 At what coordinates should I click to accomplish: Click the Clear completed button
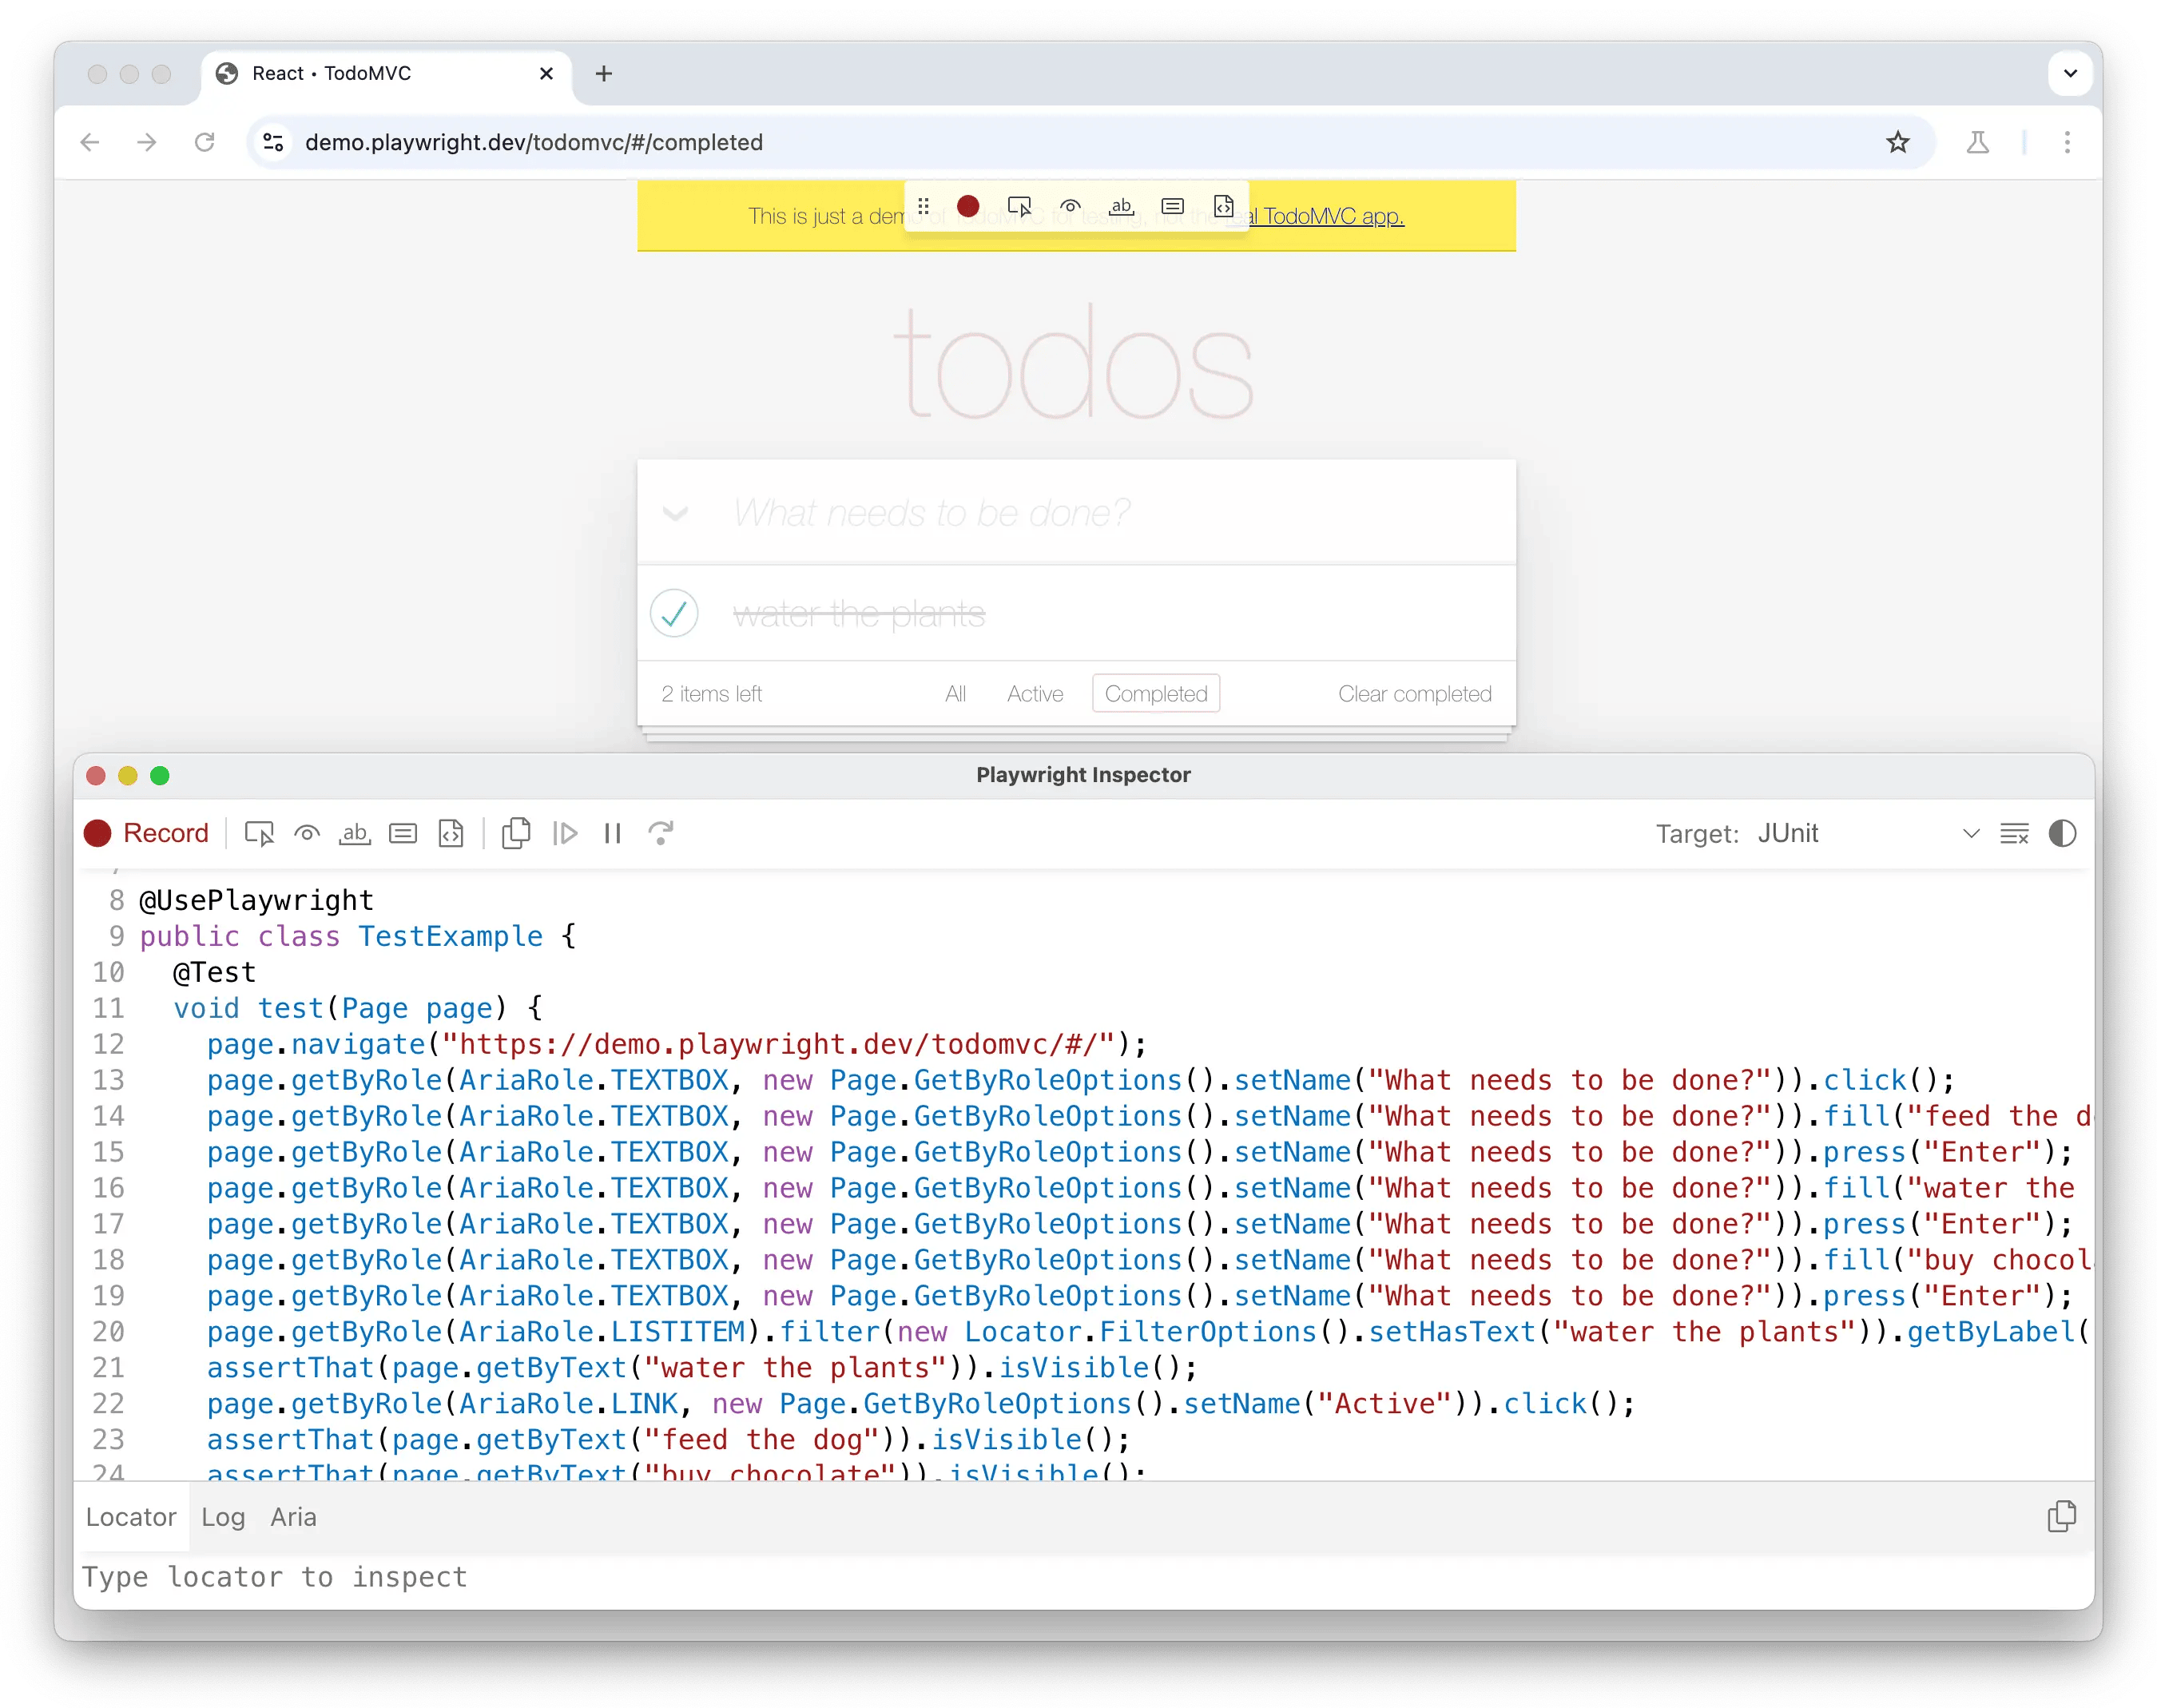point(1414,694)
